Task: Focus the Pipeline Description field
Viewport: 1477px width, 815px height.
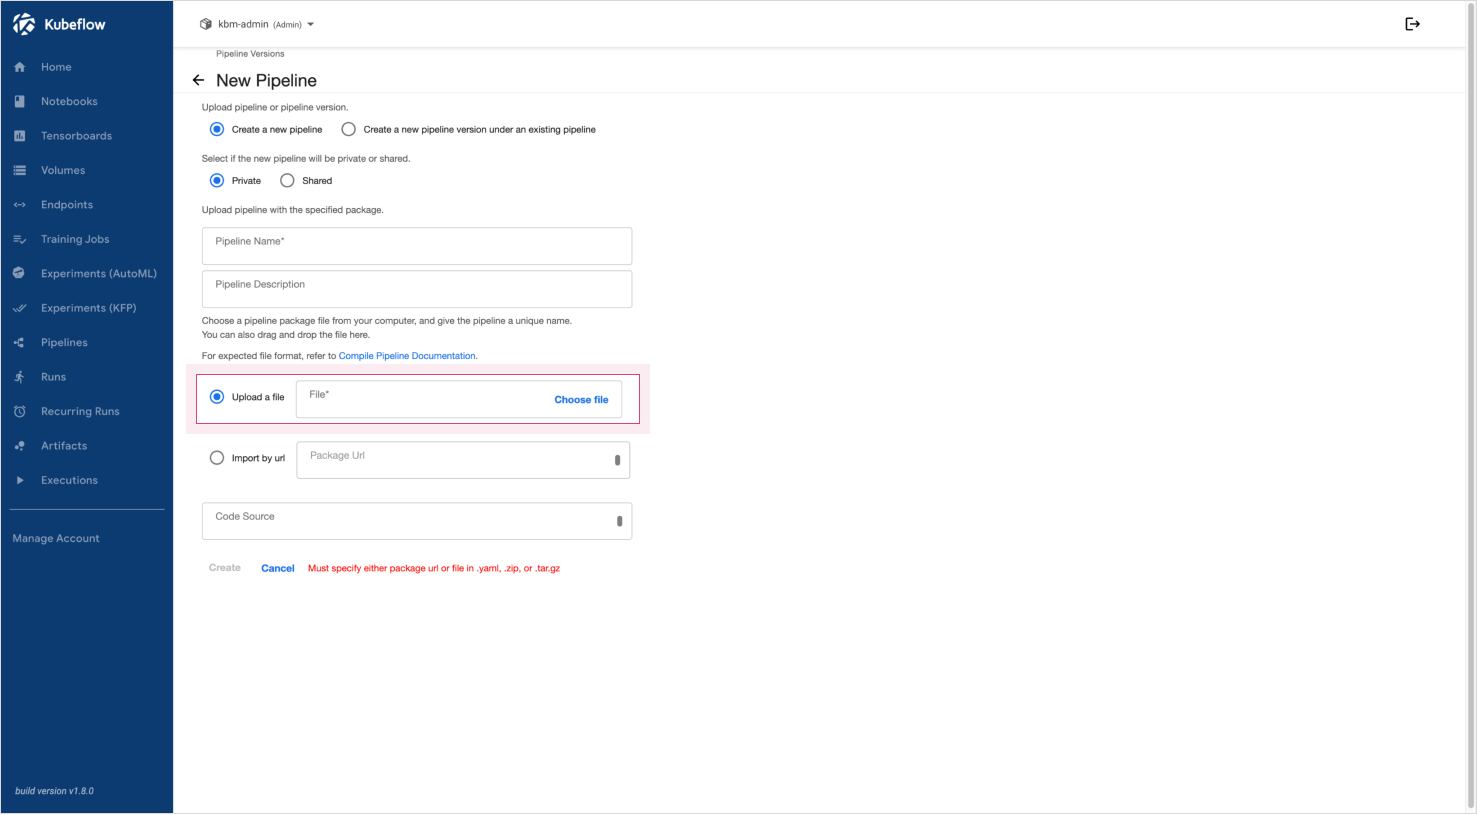Action: click(417, 289)
